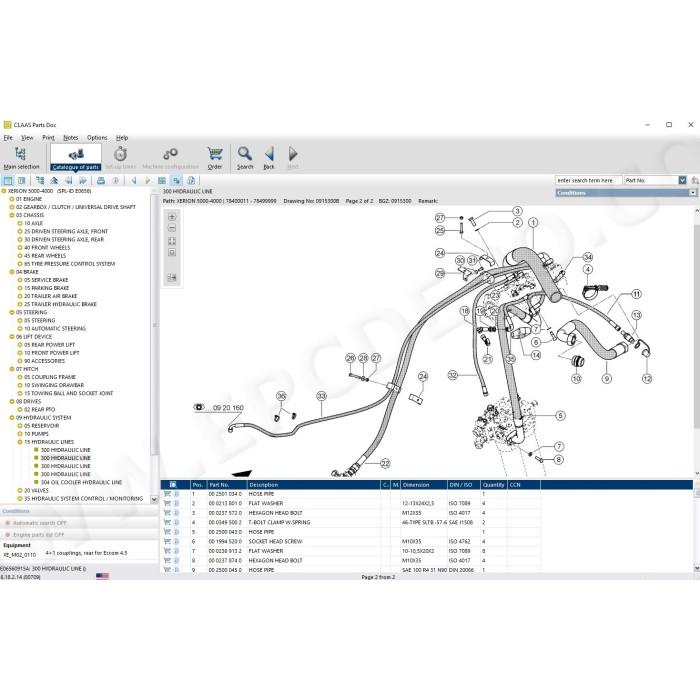Zoom in on the drawing with plus

click(172, 217)
